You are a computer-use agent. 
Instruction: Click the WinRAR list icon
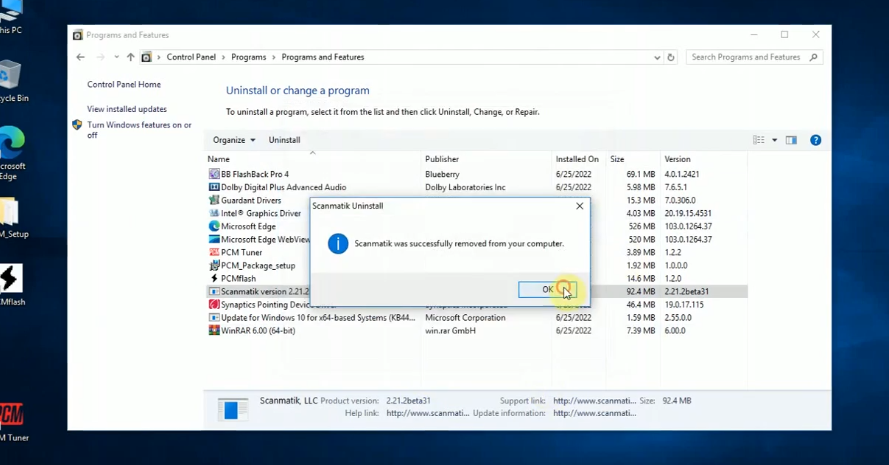click(x=214, y=331)
